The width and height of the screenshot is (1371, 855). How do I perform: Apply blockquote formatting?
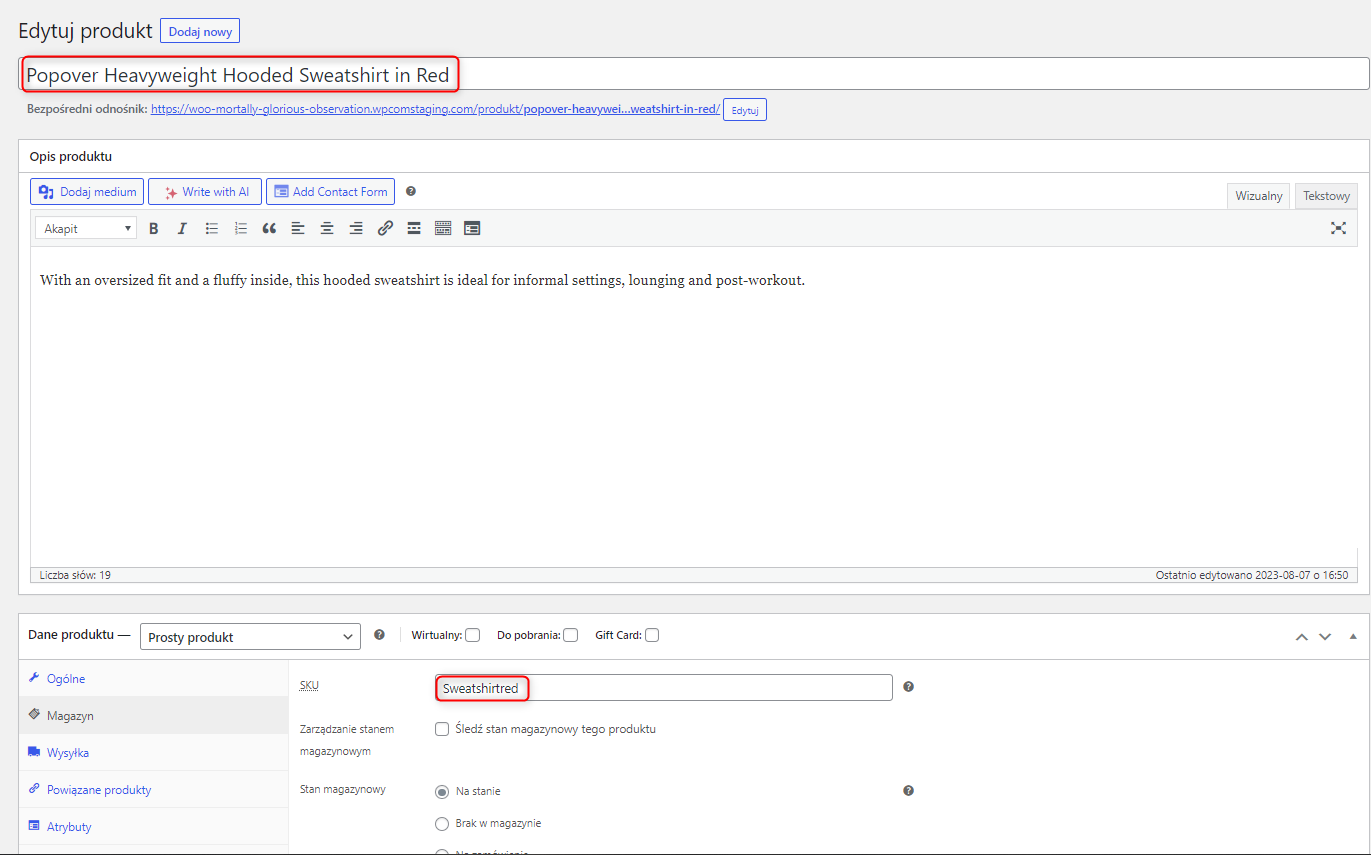(269, 228)
